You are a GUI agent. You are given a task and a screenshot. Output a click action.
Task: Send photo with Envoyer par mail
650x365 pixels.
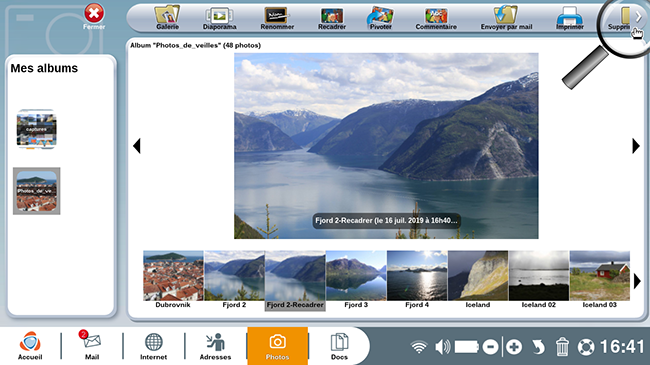click(506, 18)
